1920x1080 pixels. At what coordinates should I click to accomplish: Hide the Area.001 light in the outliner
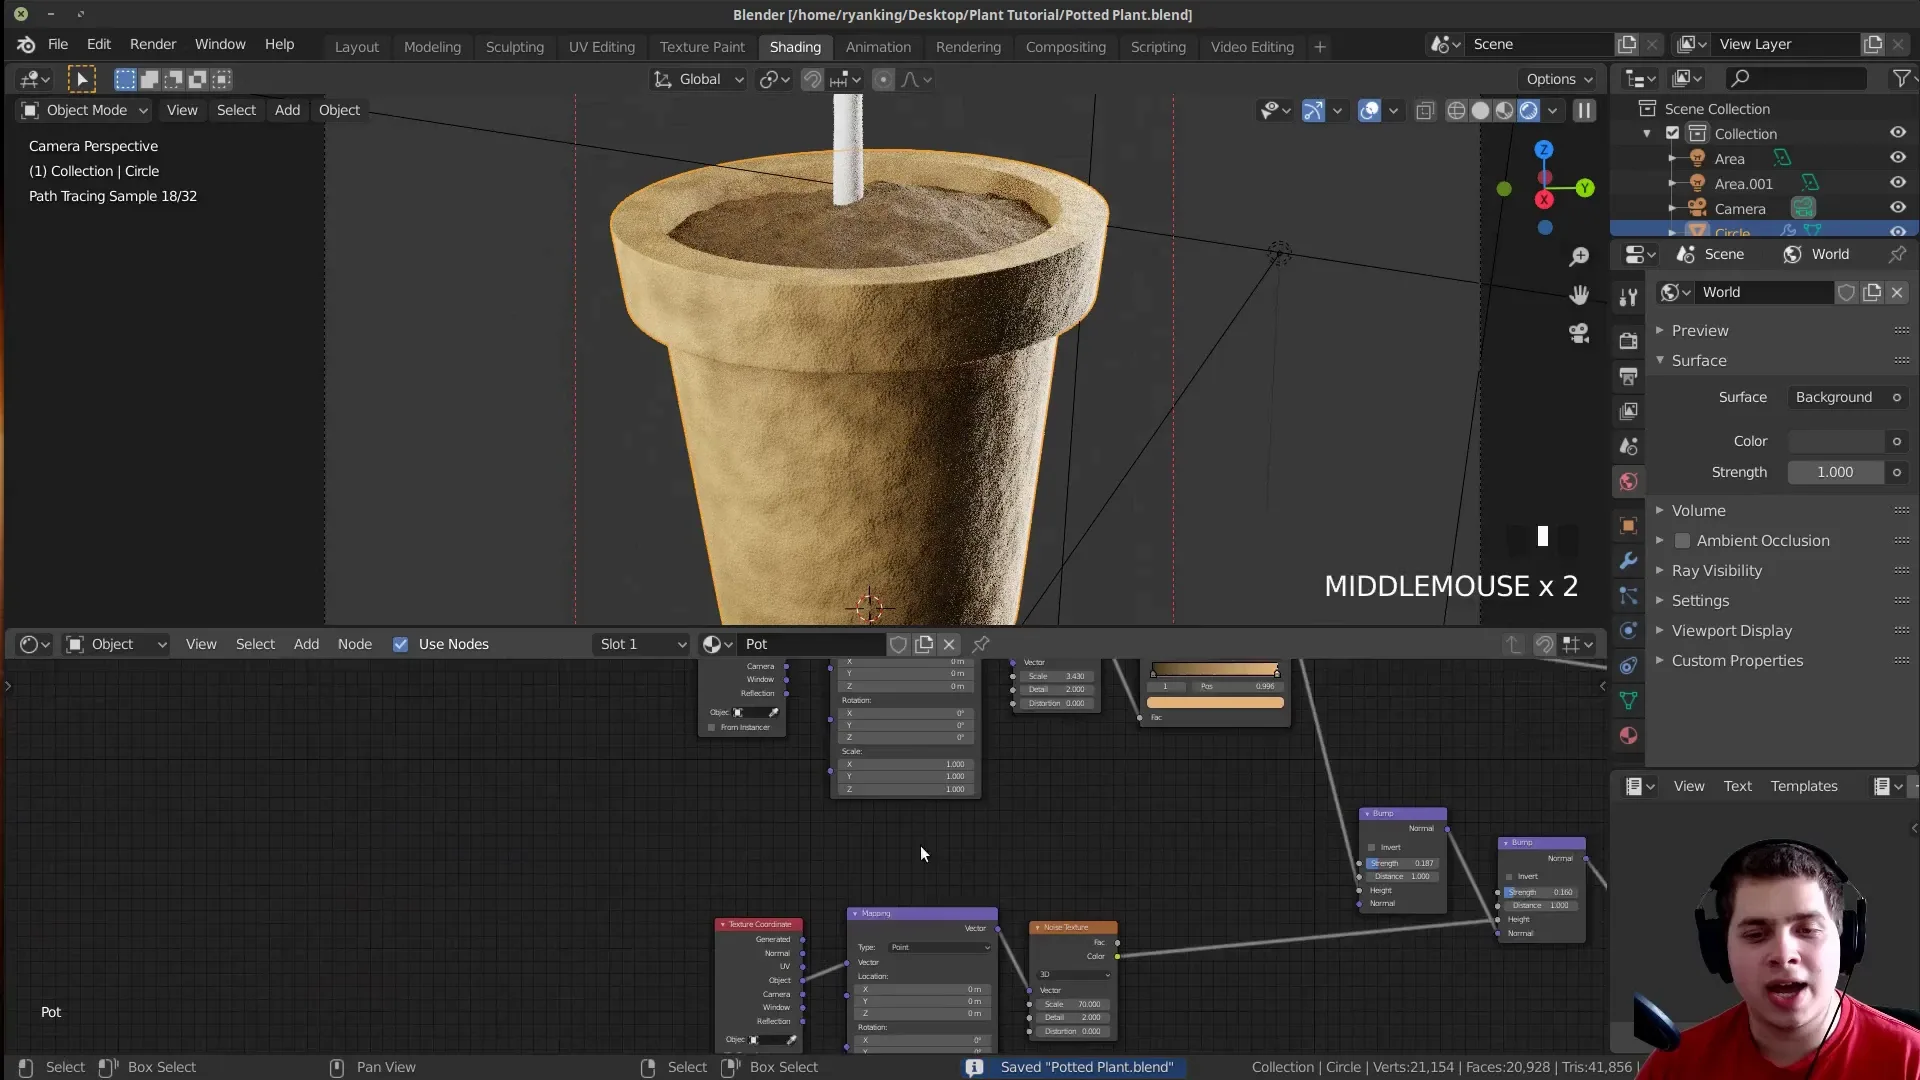pyautogui.click(x=1897, y=183)
